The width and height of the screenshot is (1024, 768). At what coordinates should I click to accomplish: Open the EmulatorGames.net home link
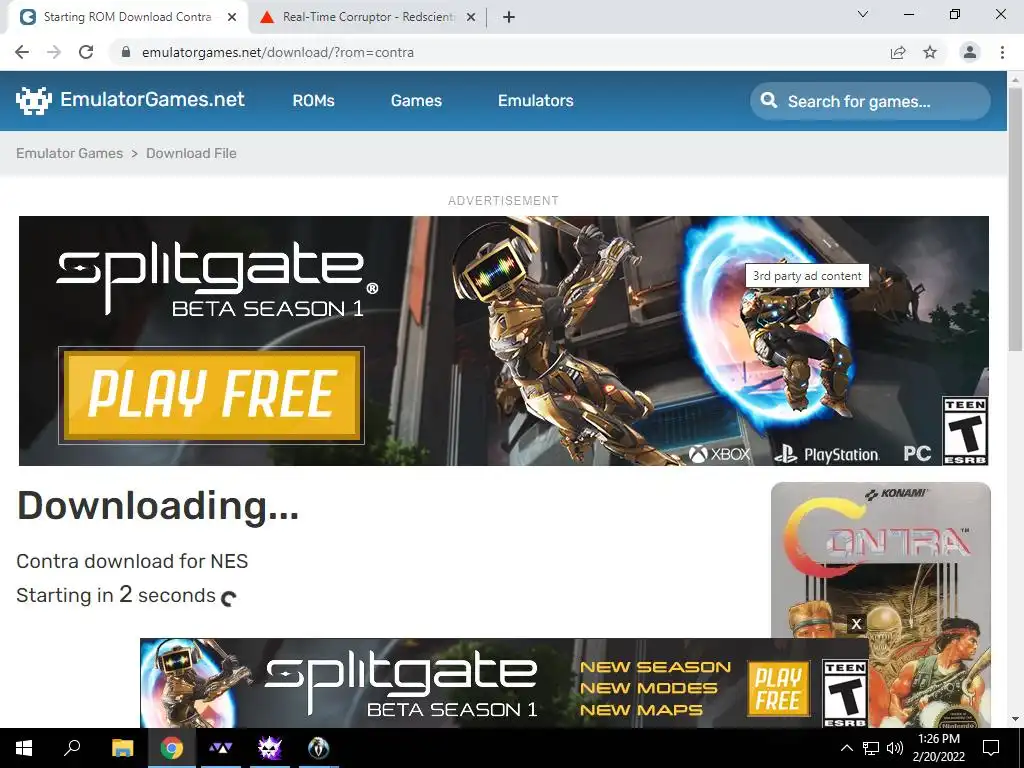pyautogui.click(x=152, y=99)
